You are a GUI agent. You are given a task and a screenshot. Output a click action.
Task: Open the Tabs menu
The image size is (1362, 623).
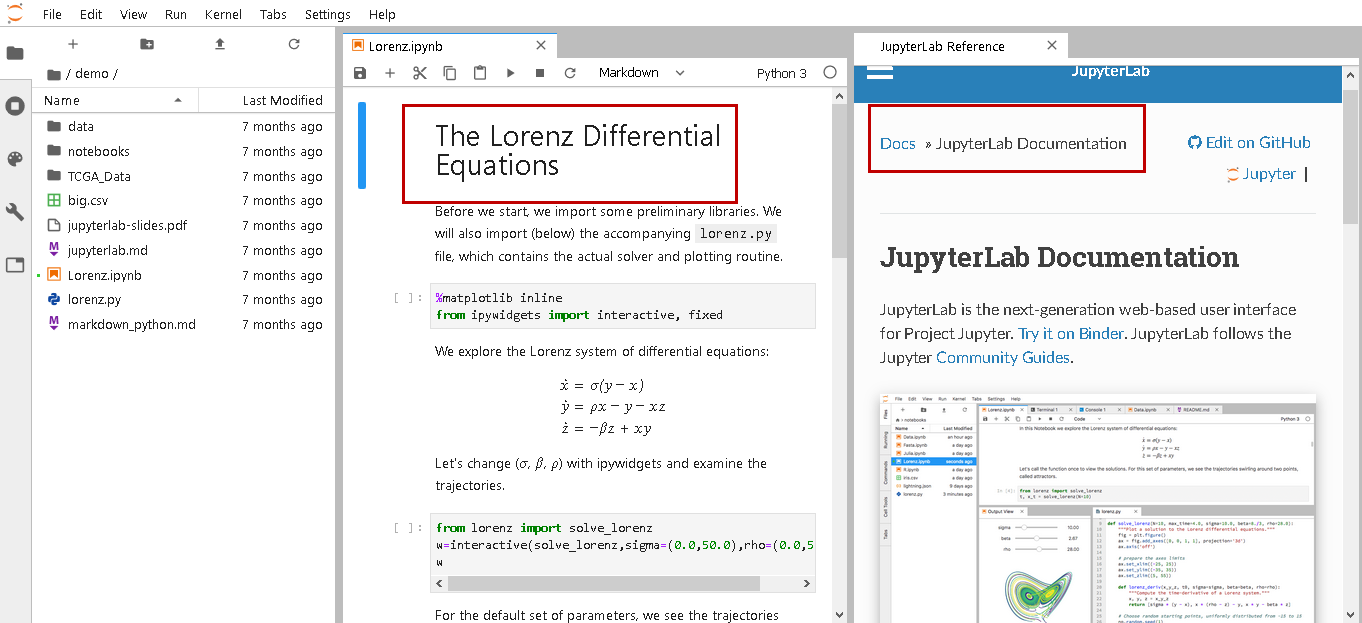[274, 14]
